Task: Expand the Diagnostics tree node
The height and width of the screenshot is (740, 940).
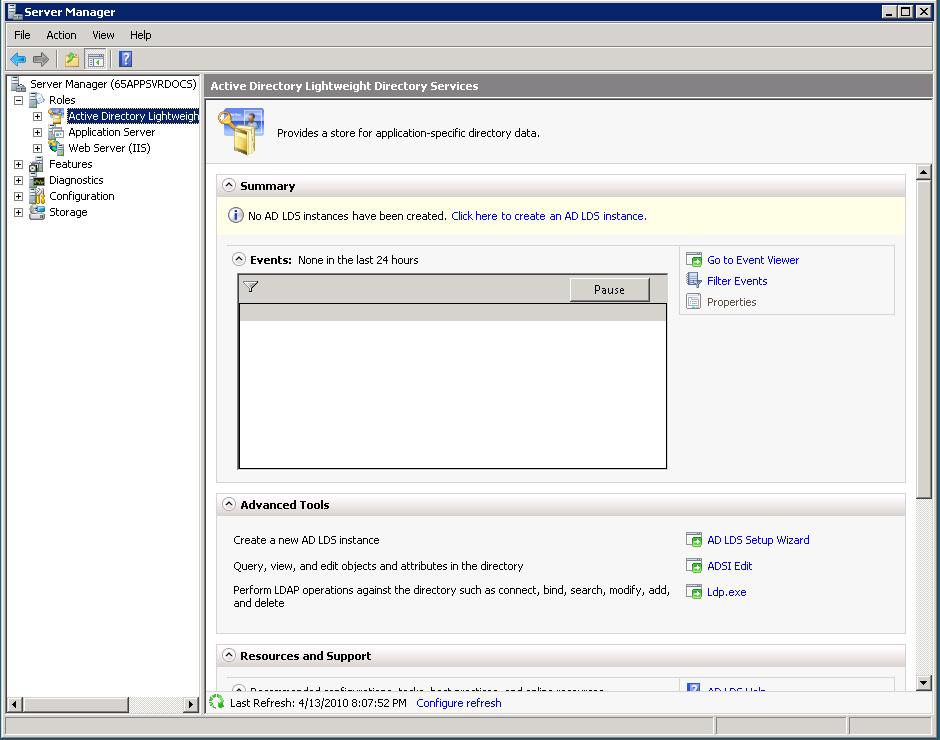Action: click(x=18, y=180)
